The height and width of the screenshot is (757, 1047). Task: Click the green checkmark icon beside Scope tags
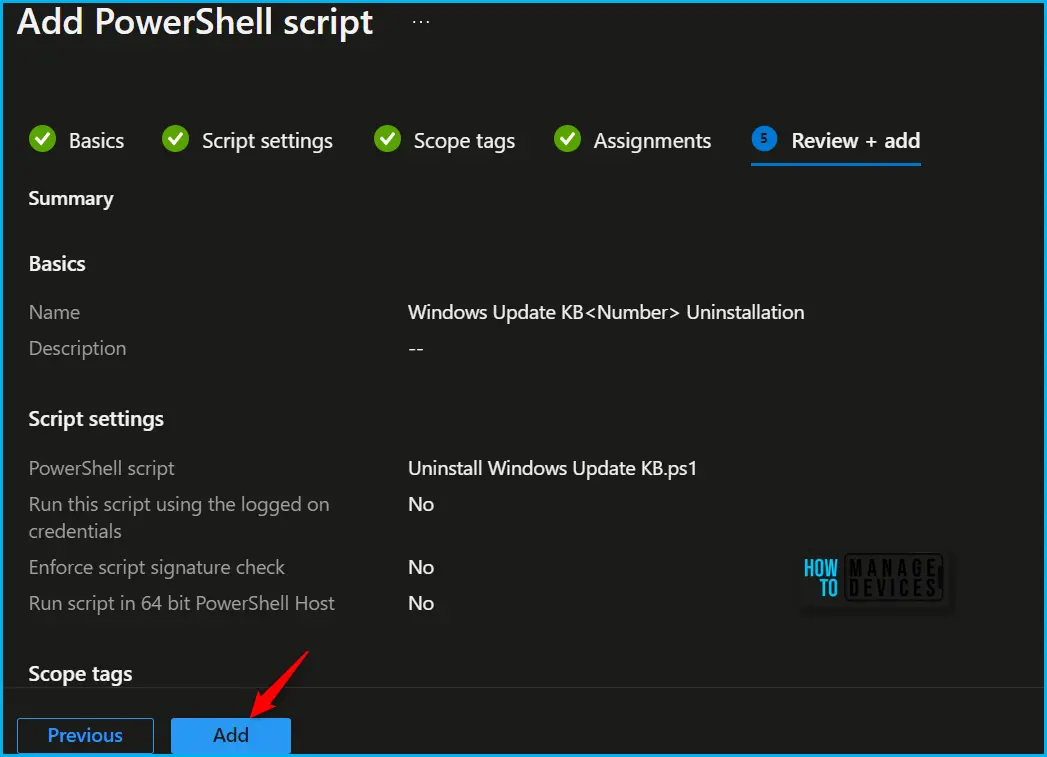pyautogui.click(x=387, y=139)
